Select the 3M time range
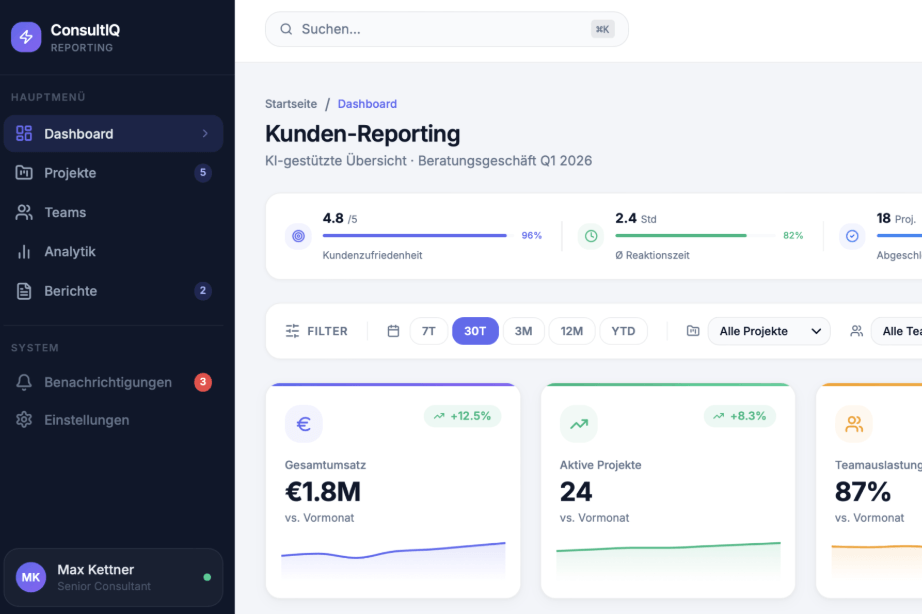The width and height of the screenshot is (922, 614). pos(523,331)
